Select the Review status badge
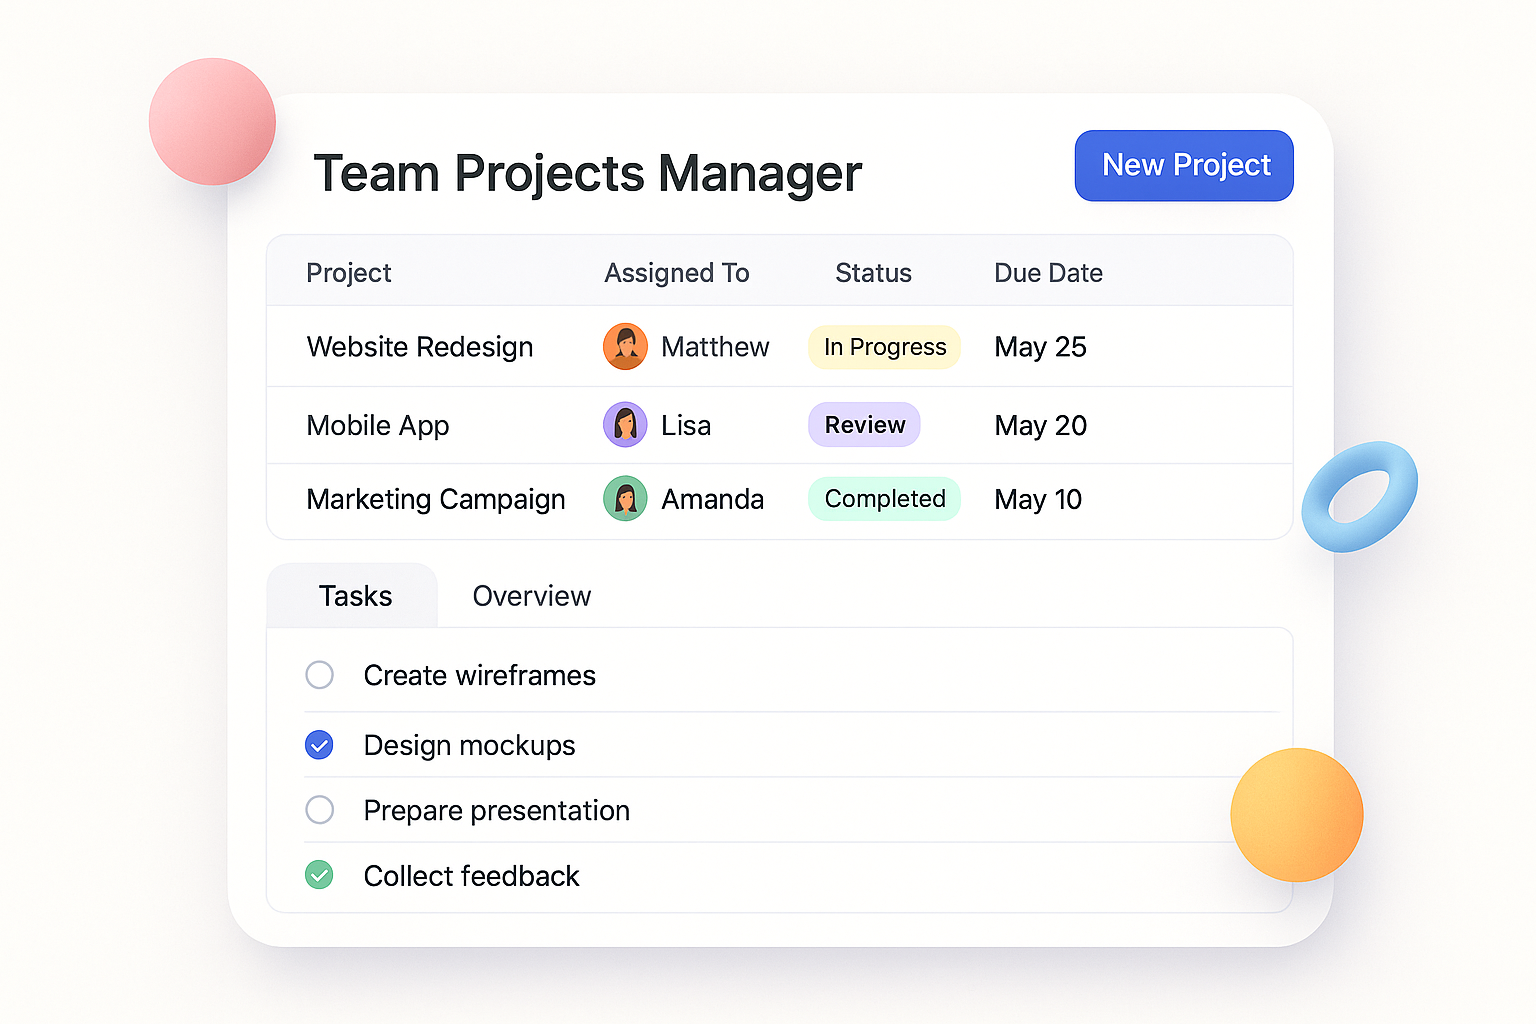The image size is (1536, 1024). (864, 424)
